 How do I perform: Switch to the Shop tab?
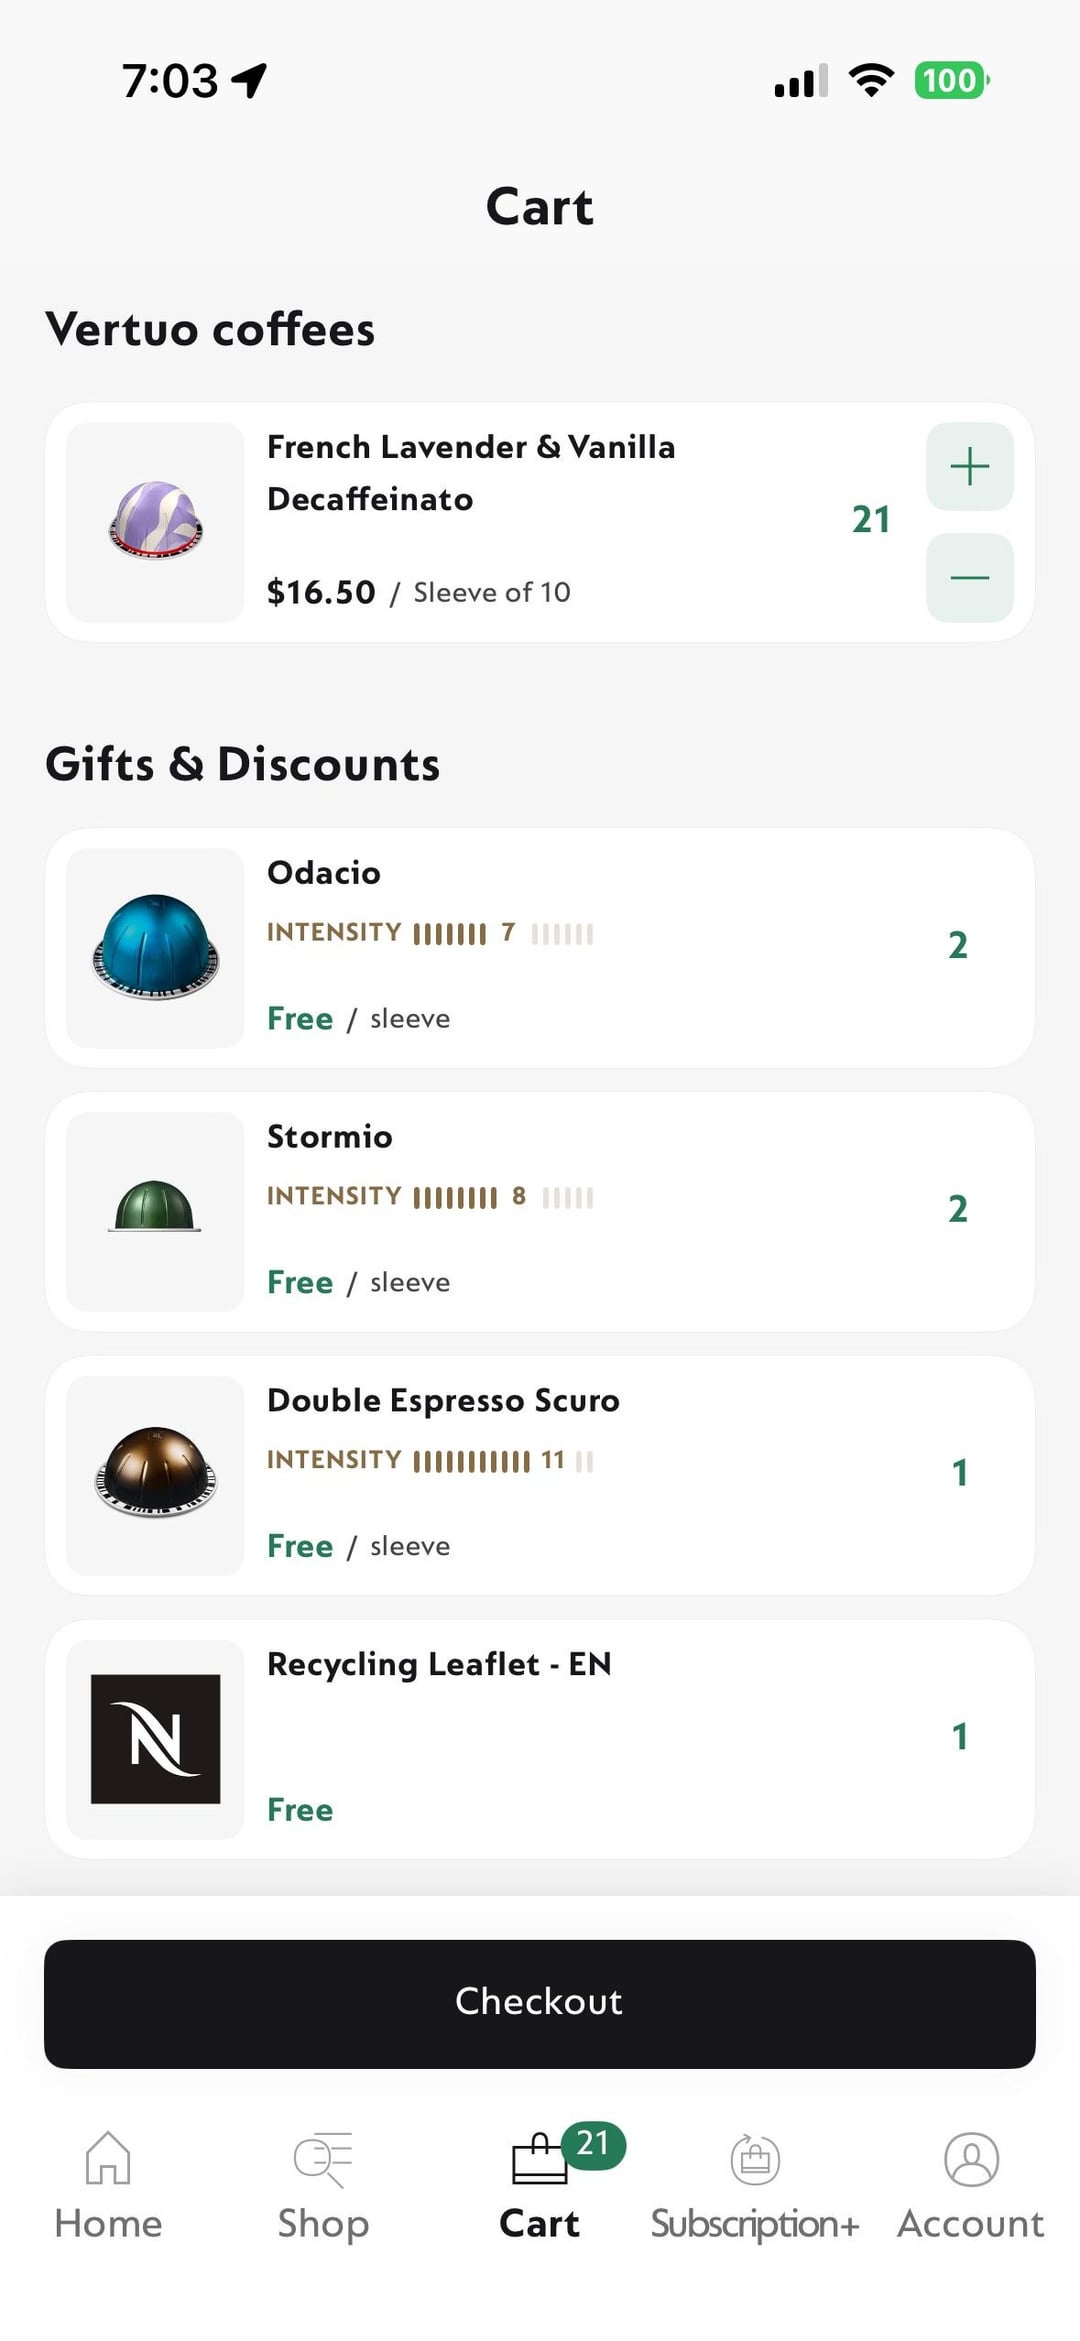click(x=323, y=2159)
